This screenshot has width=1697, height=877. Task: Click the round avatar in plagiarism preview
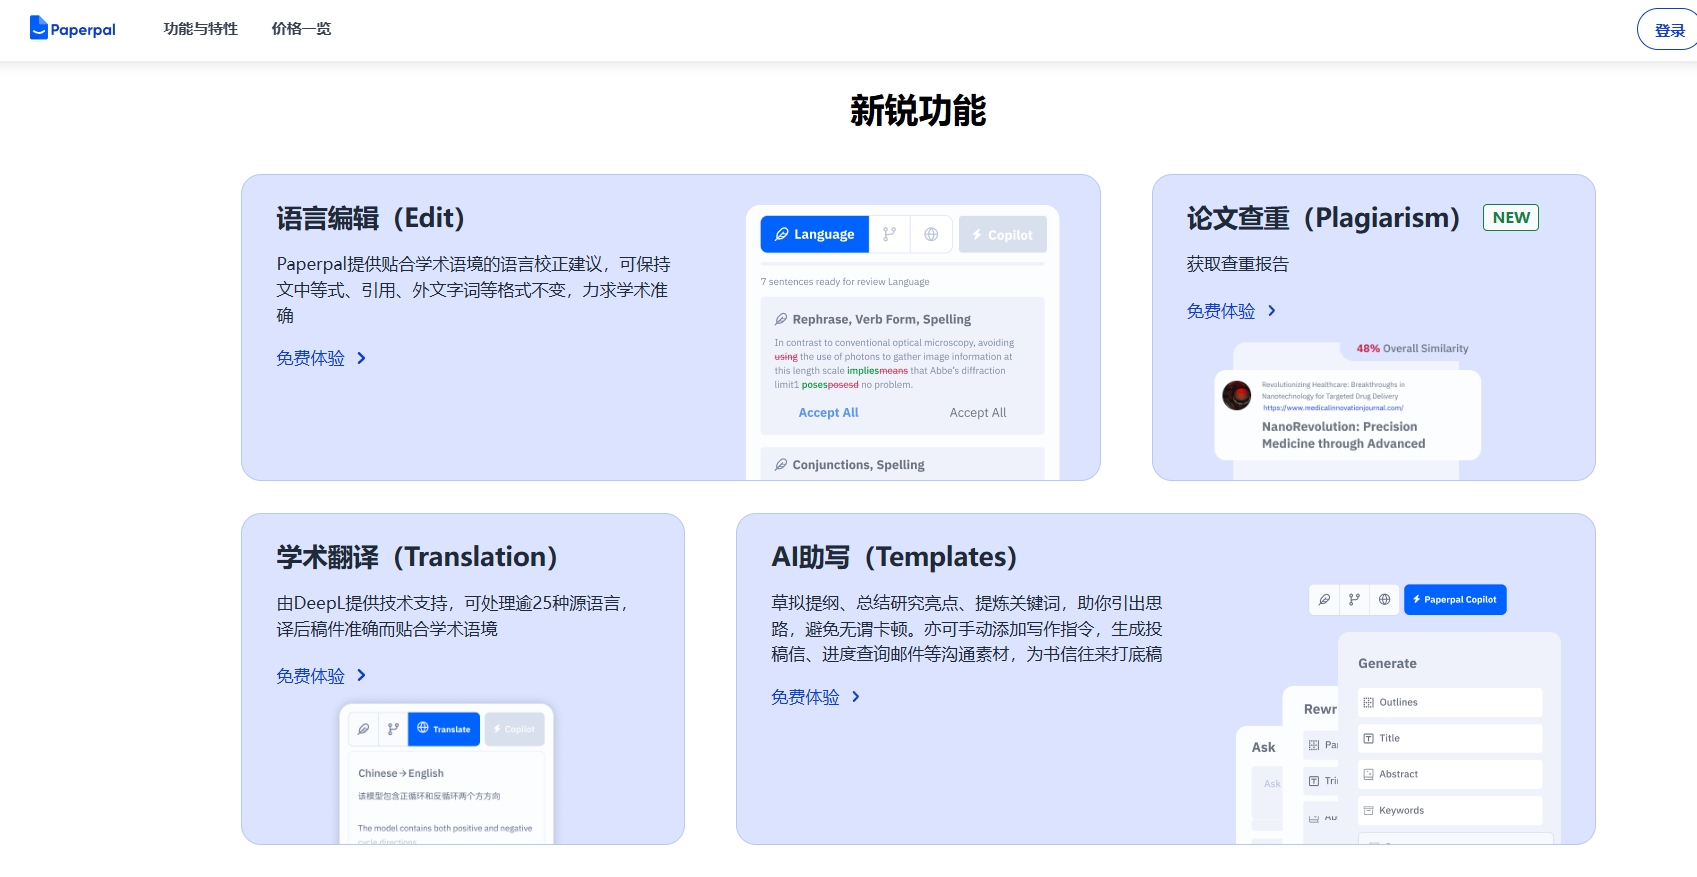[1237, 396]
